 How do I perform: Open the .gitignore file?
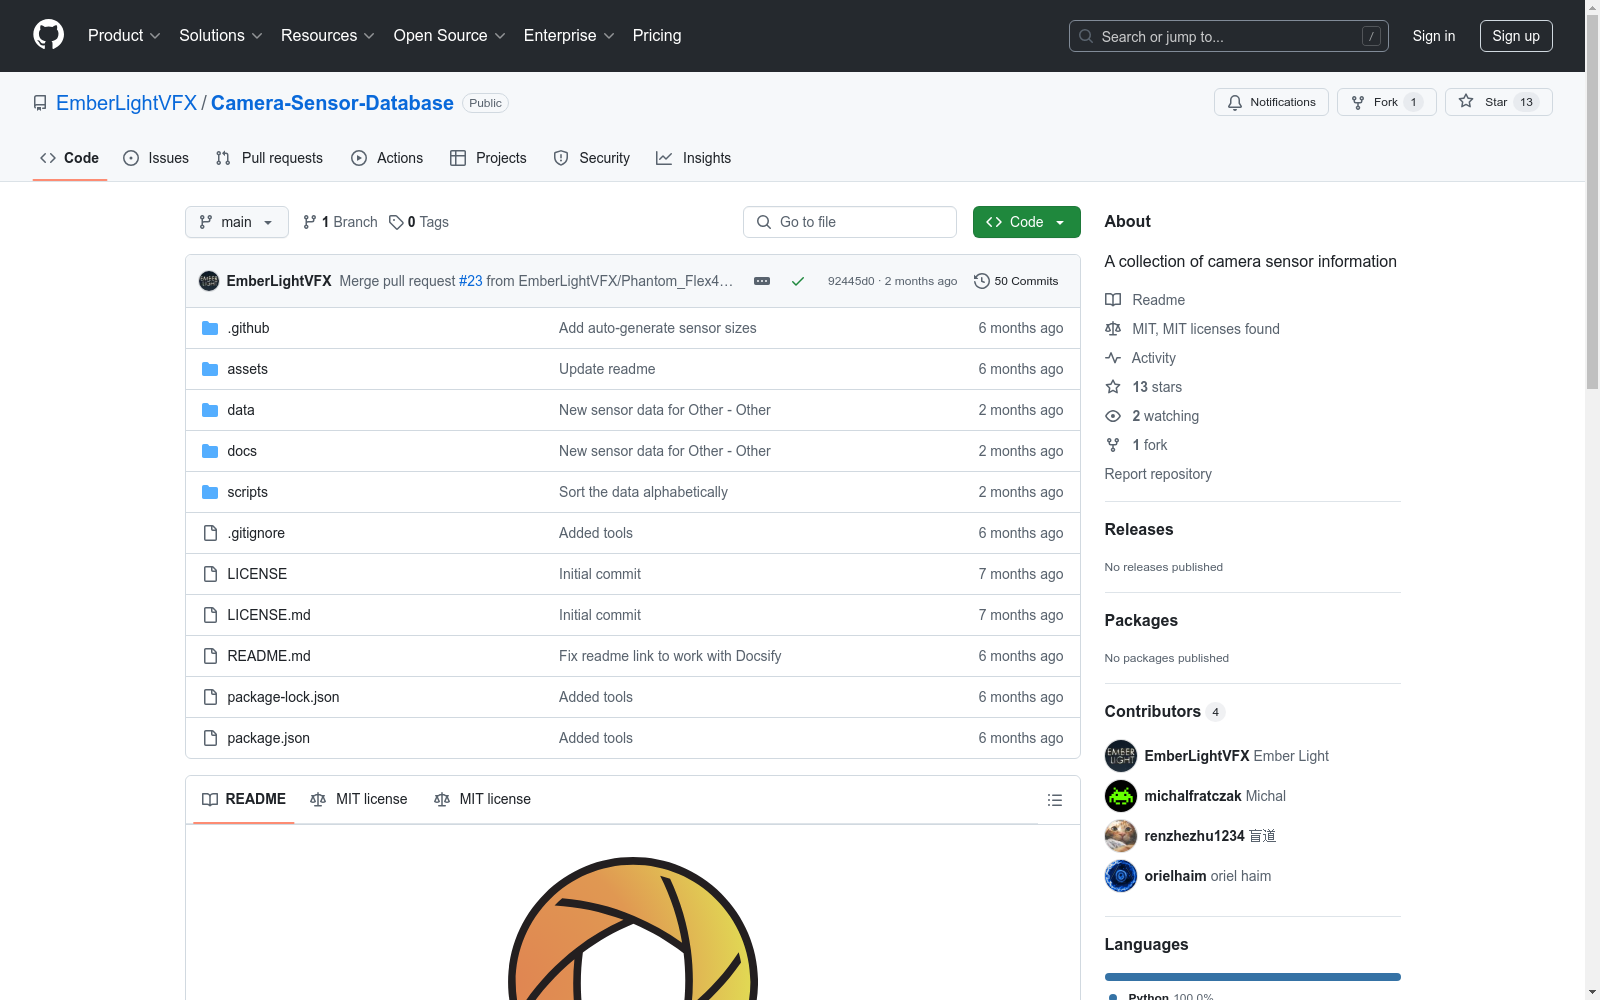(256, 533)
